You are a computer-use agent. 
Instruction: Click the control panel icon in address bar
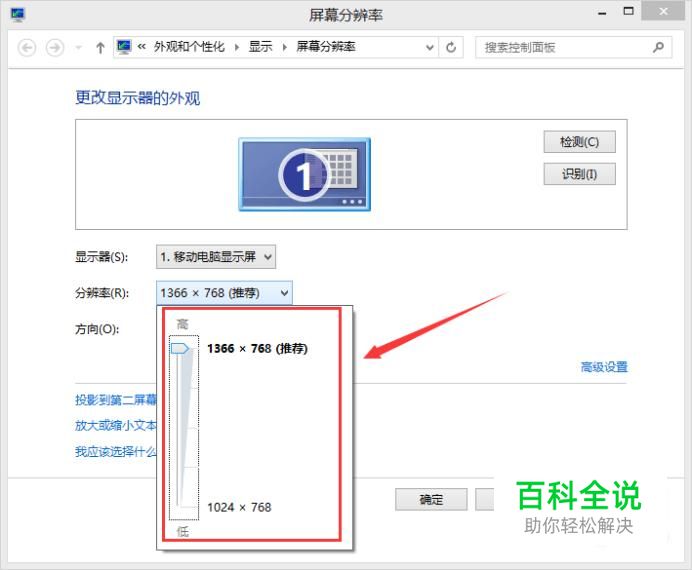tap(124, 47)
